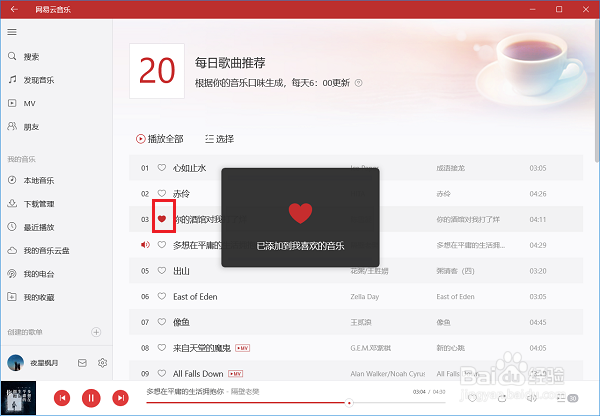Skip to next track
Image resolution: width=600 pixels, height=416 pixels.
(121, 398)
